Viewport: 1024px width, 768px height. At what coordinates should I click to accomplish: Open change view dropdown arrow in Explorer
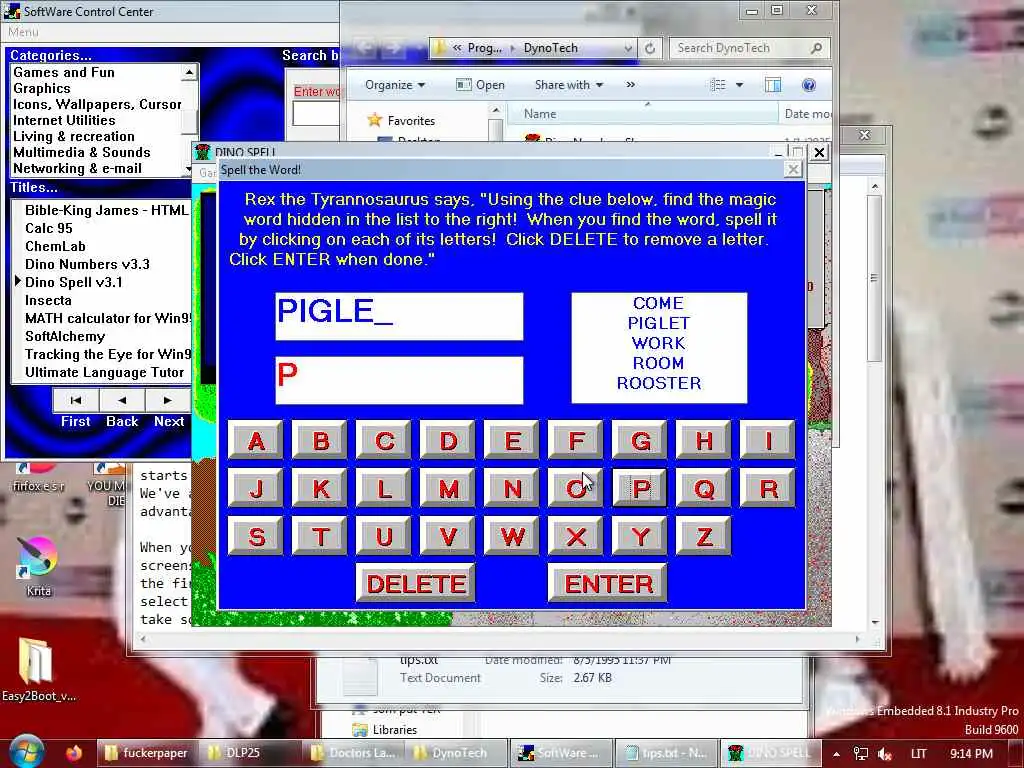(740, 85)
